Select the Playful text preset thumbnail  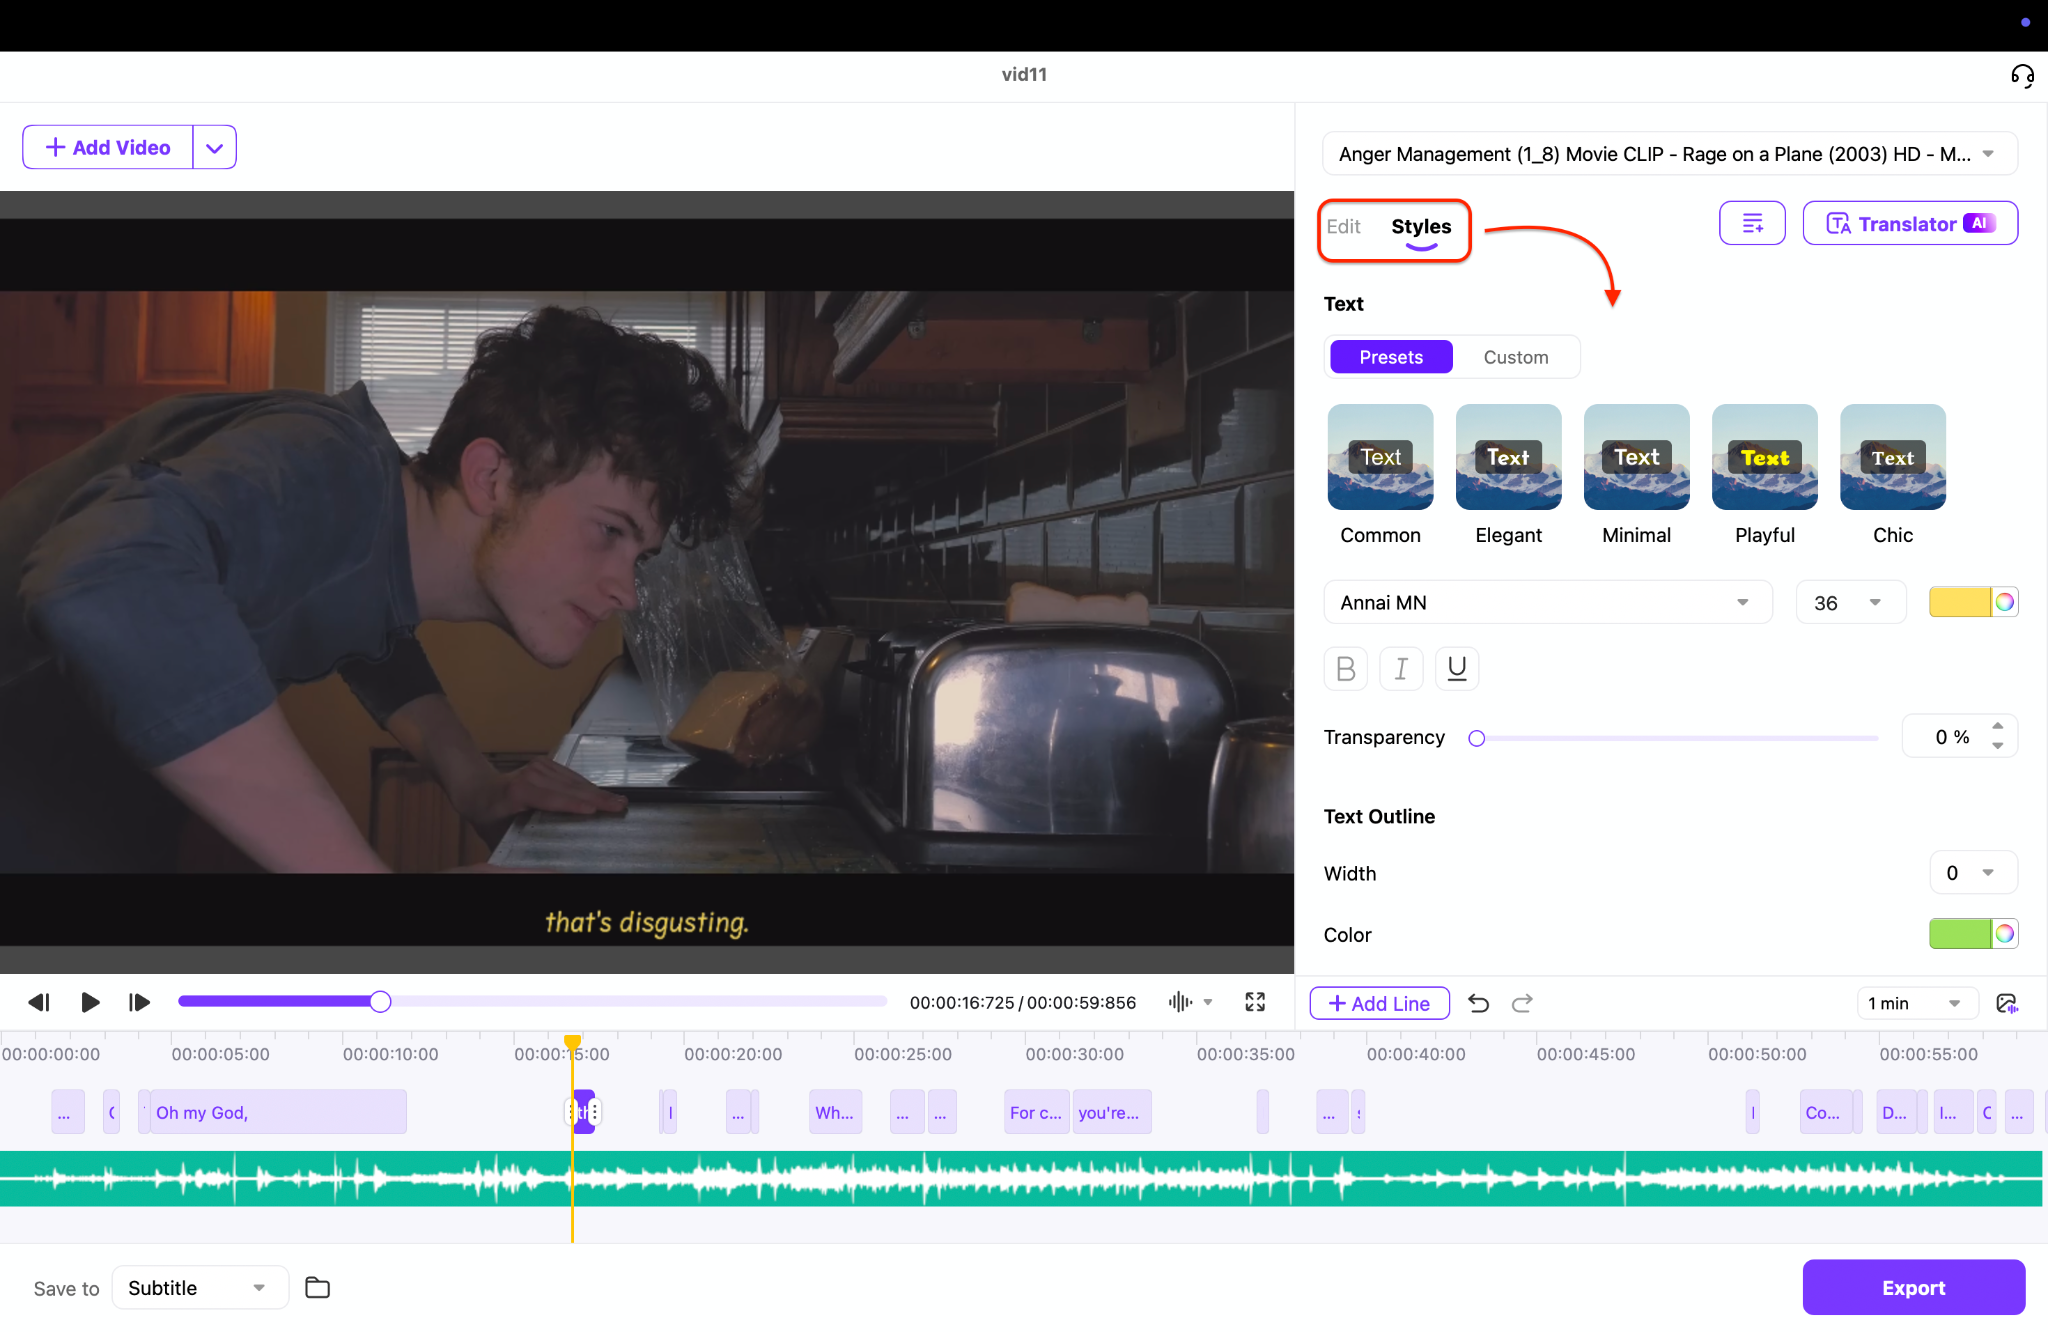pyautogui.click(x=1764, y=457)
